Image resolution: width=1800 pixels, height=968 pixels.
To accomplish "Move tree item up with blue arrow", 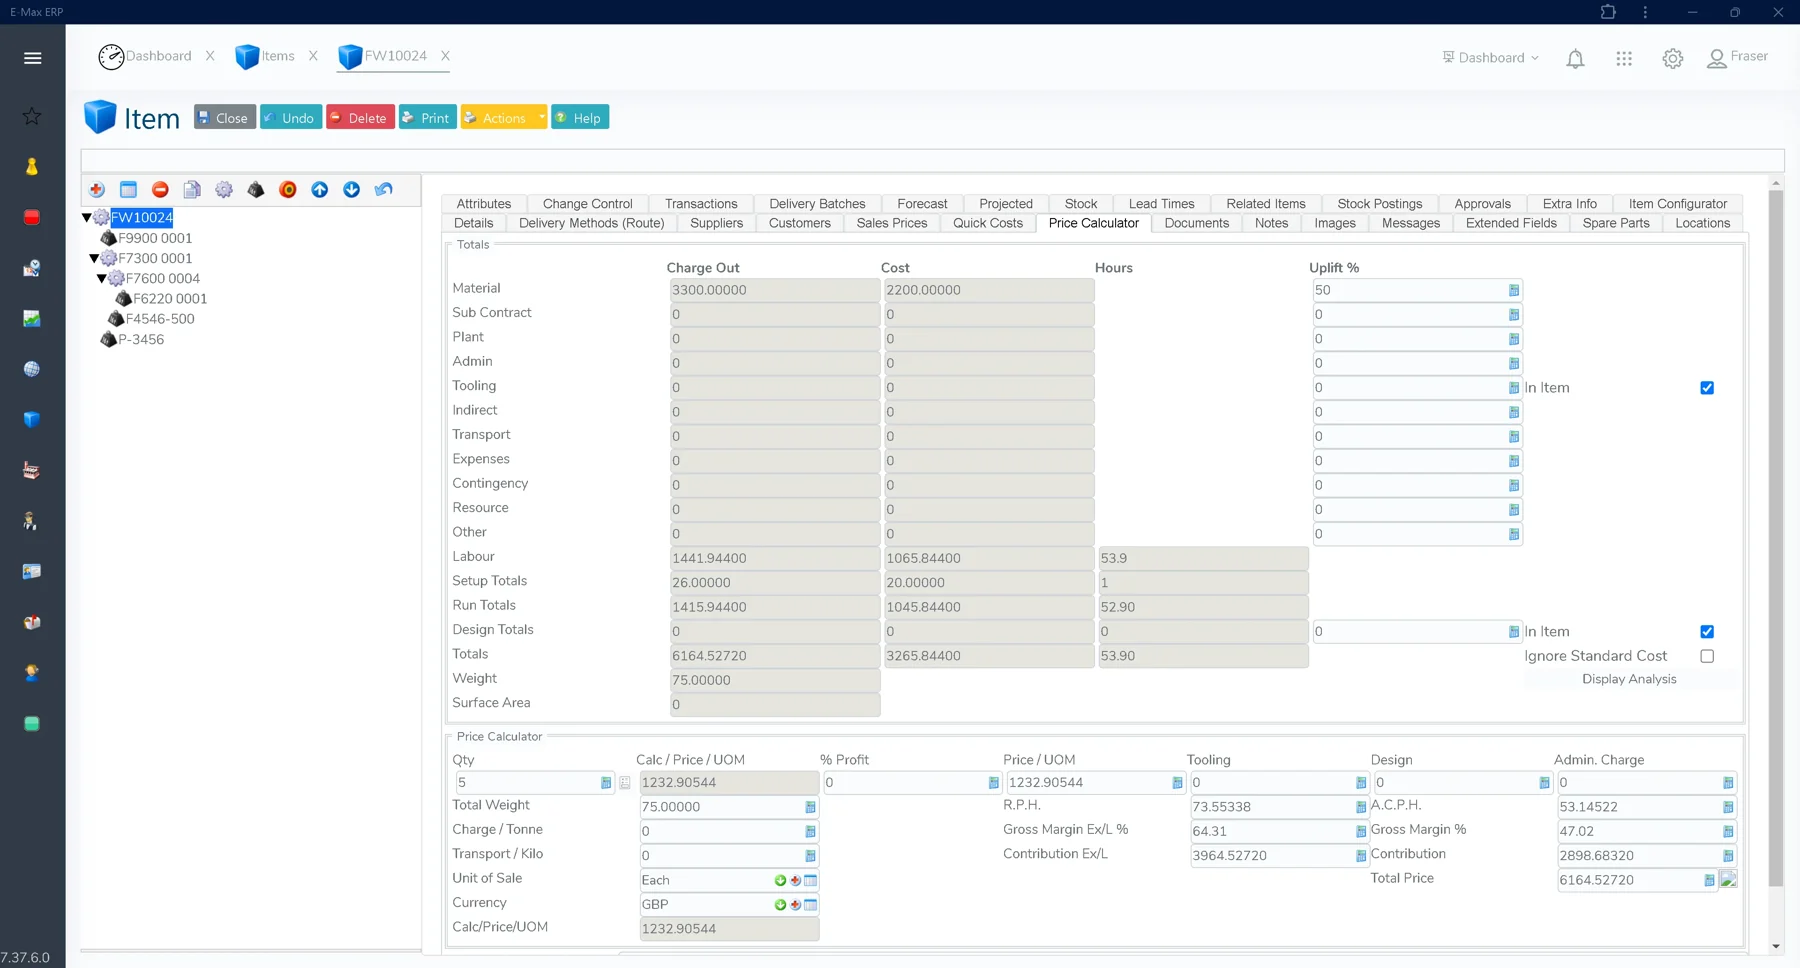I will pos(320,190).
